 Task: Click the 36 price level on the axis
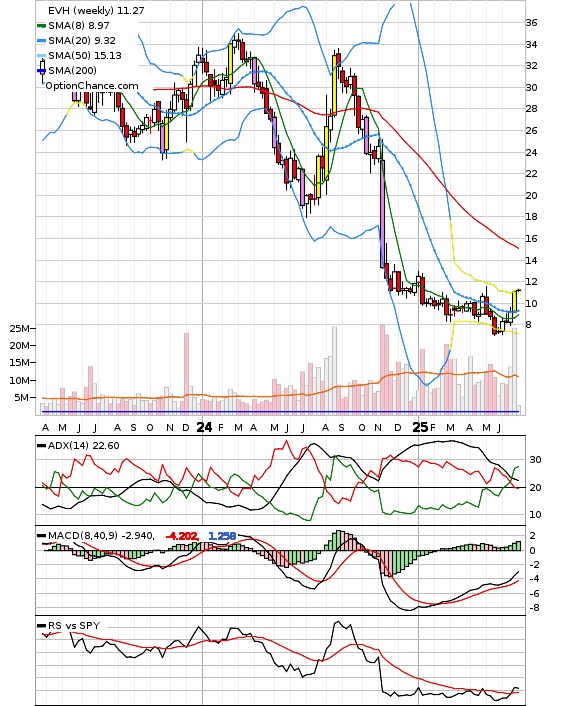[x=531, y=23]
